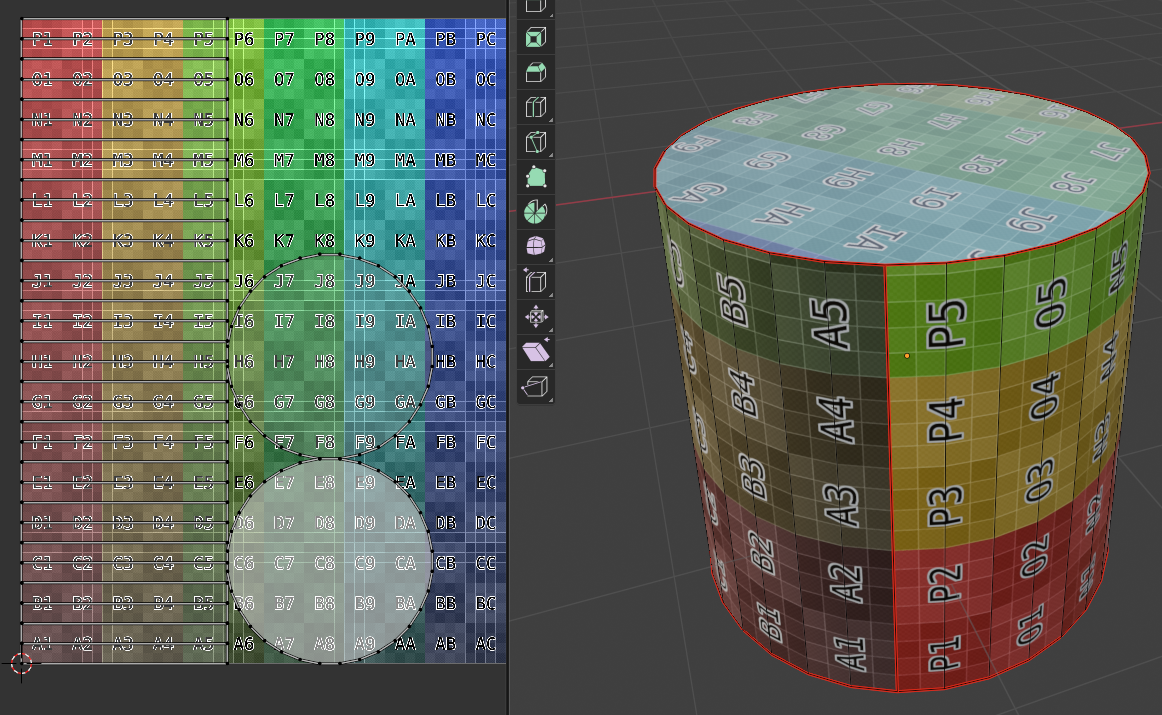
Task: Select the Inset Faces tool
Action: (x=536, y=39)
